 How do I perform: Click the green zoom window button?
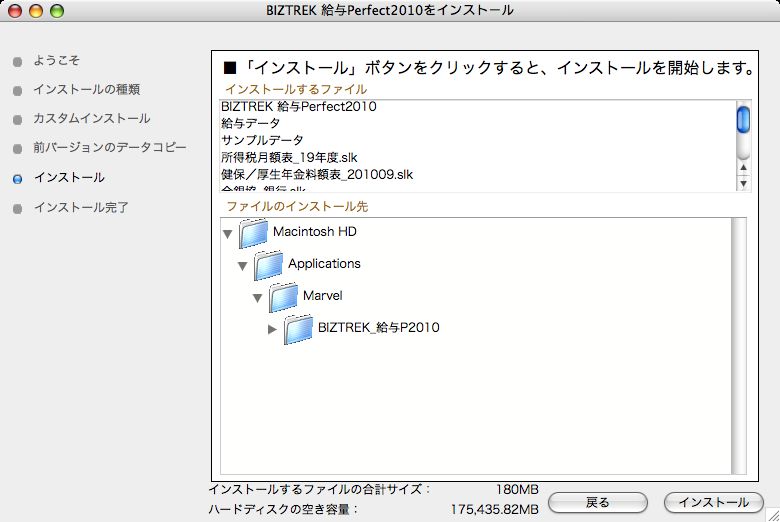click(57, 11)
